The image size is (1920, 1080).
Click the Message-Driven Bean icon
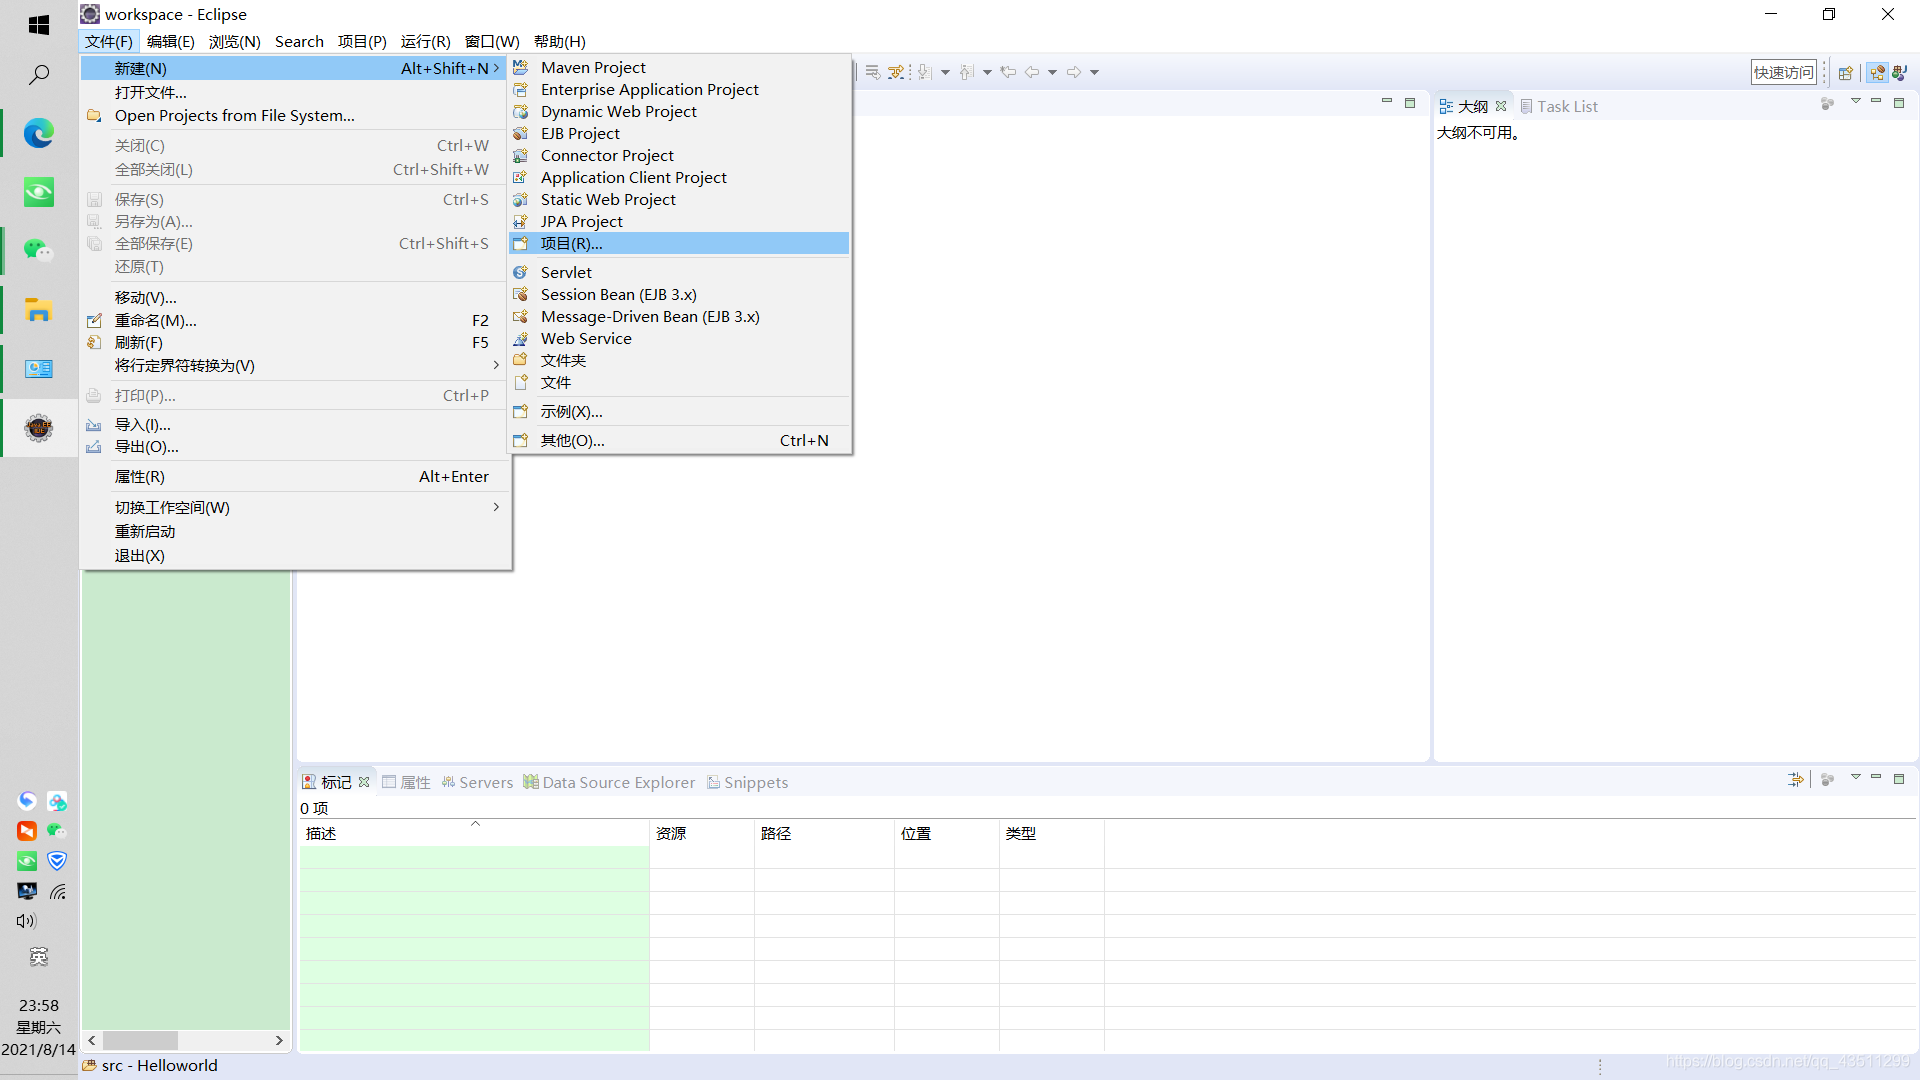coord(520,316)
